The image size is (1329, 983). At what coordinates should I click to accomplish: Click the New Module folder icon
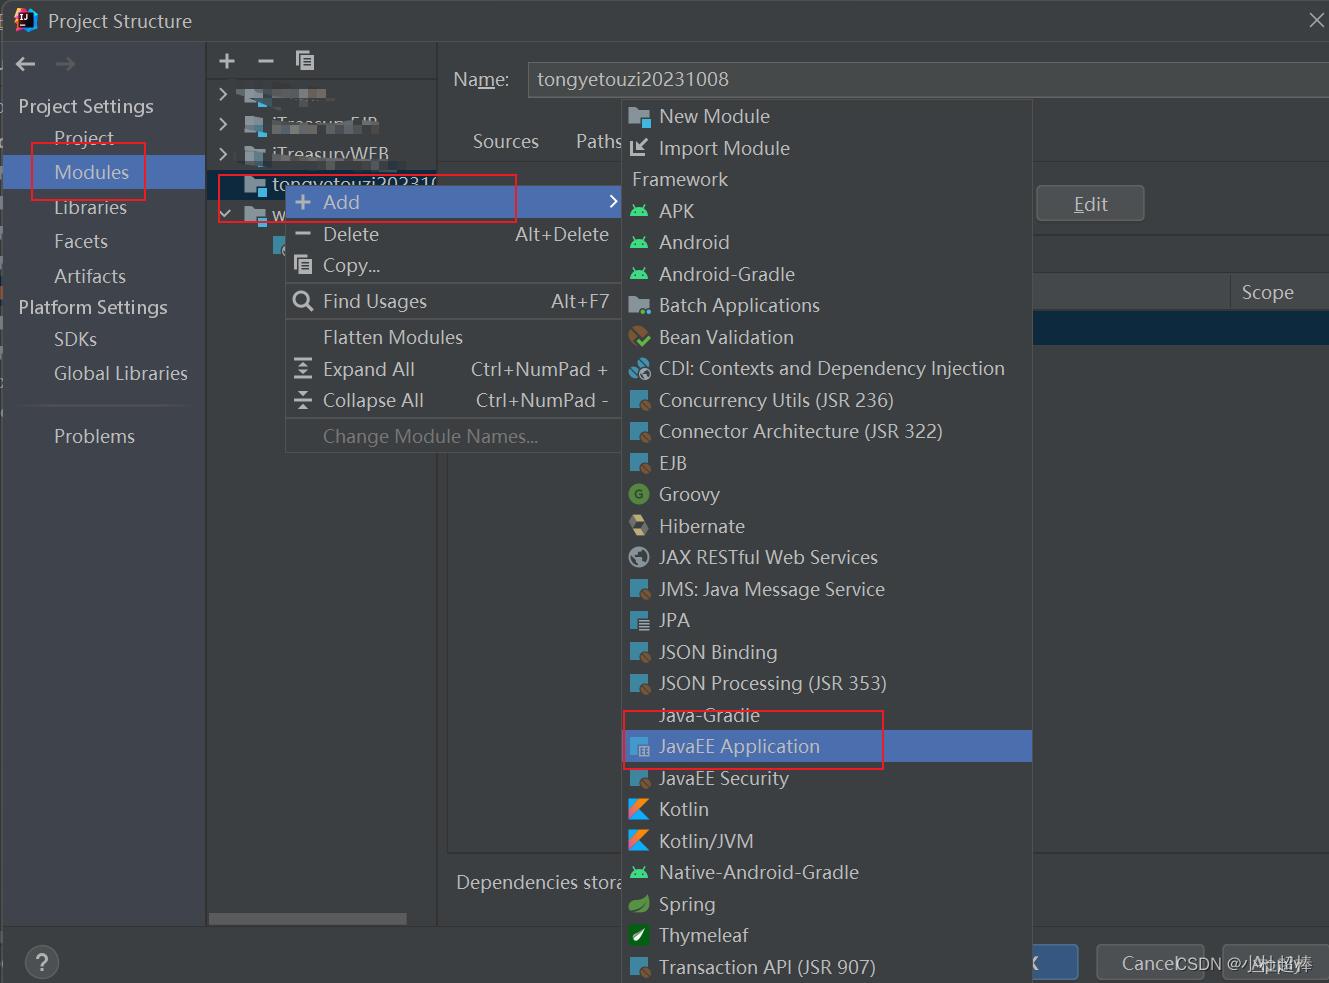tap(639, 117)
